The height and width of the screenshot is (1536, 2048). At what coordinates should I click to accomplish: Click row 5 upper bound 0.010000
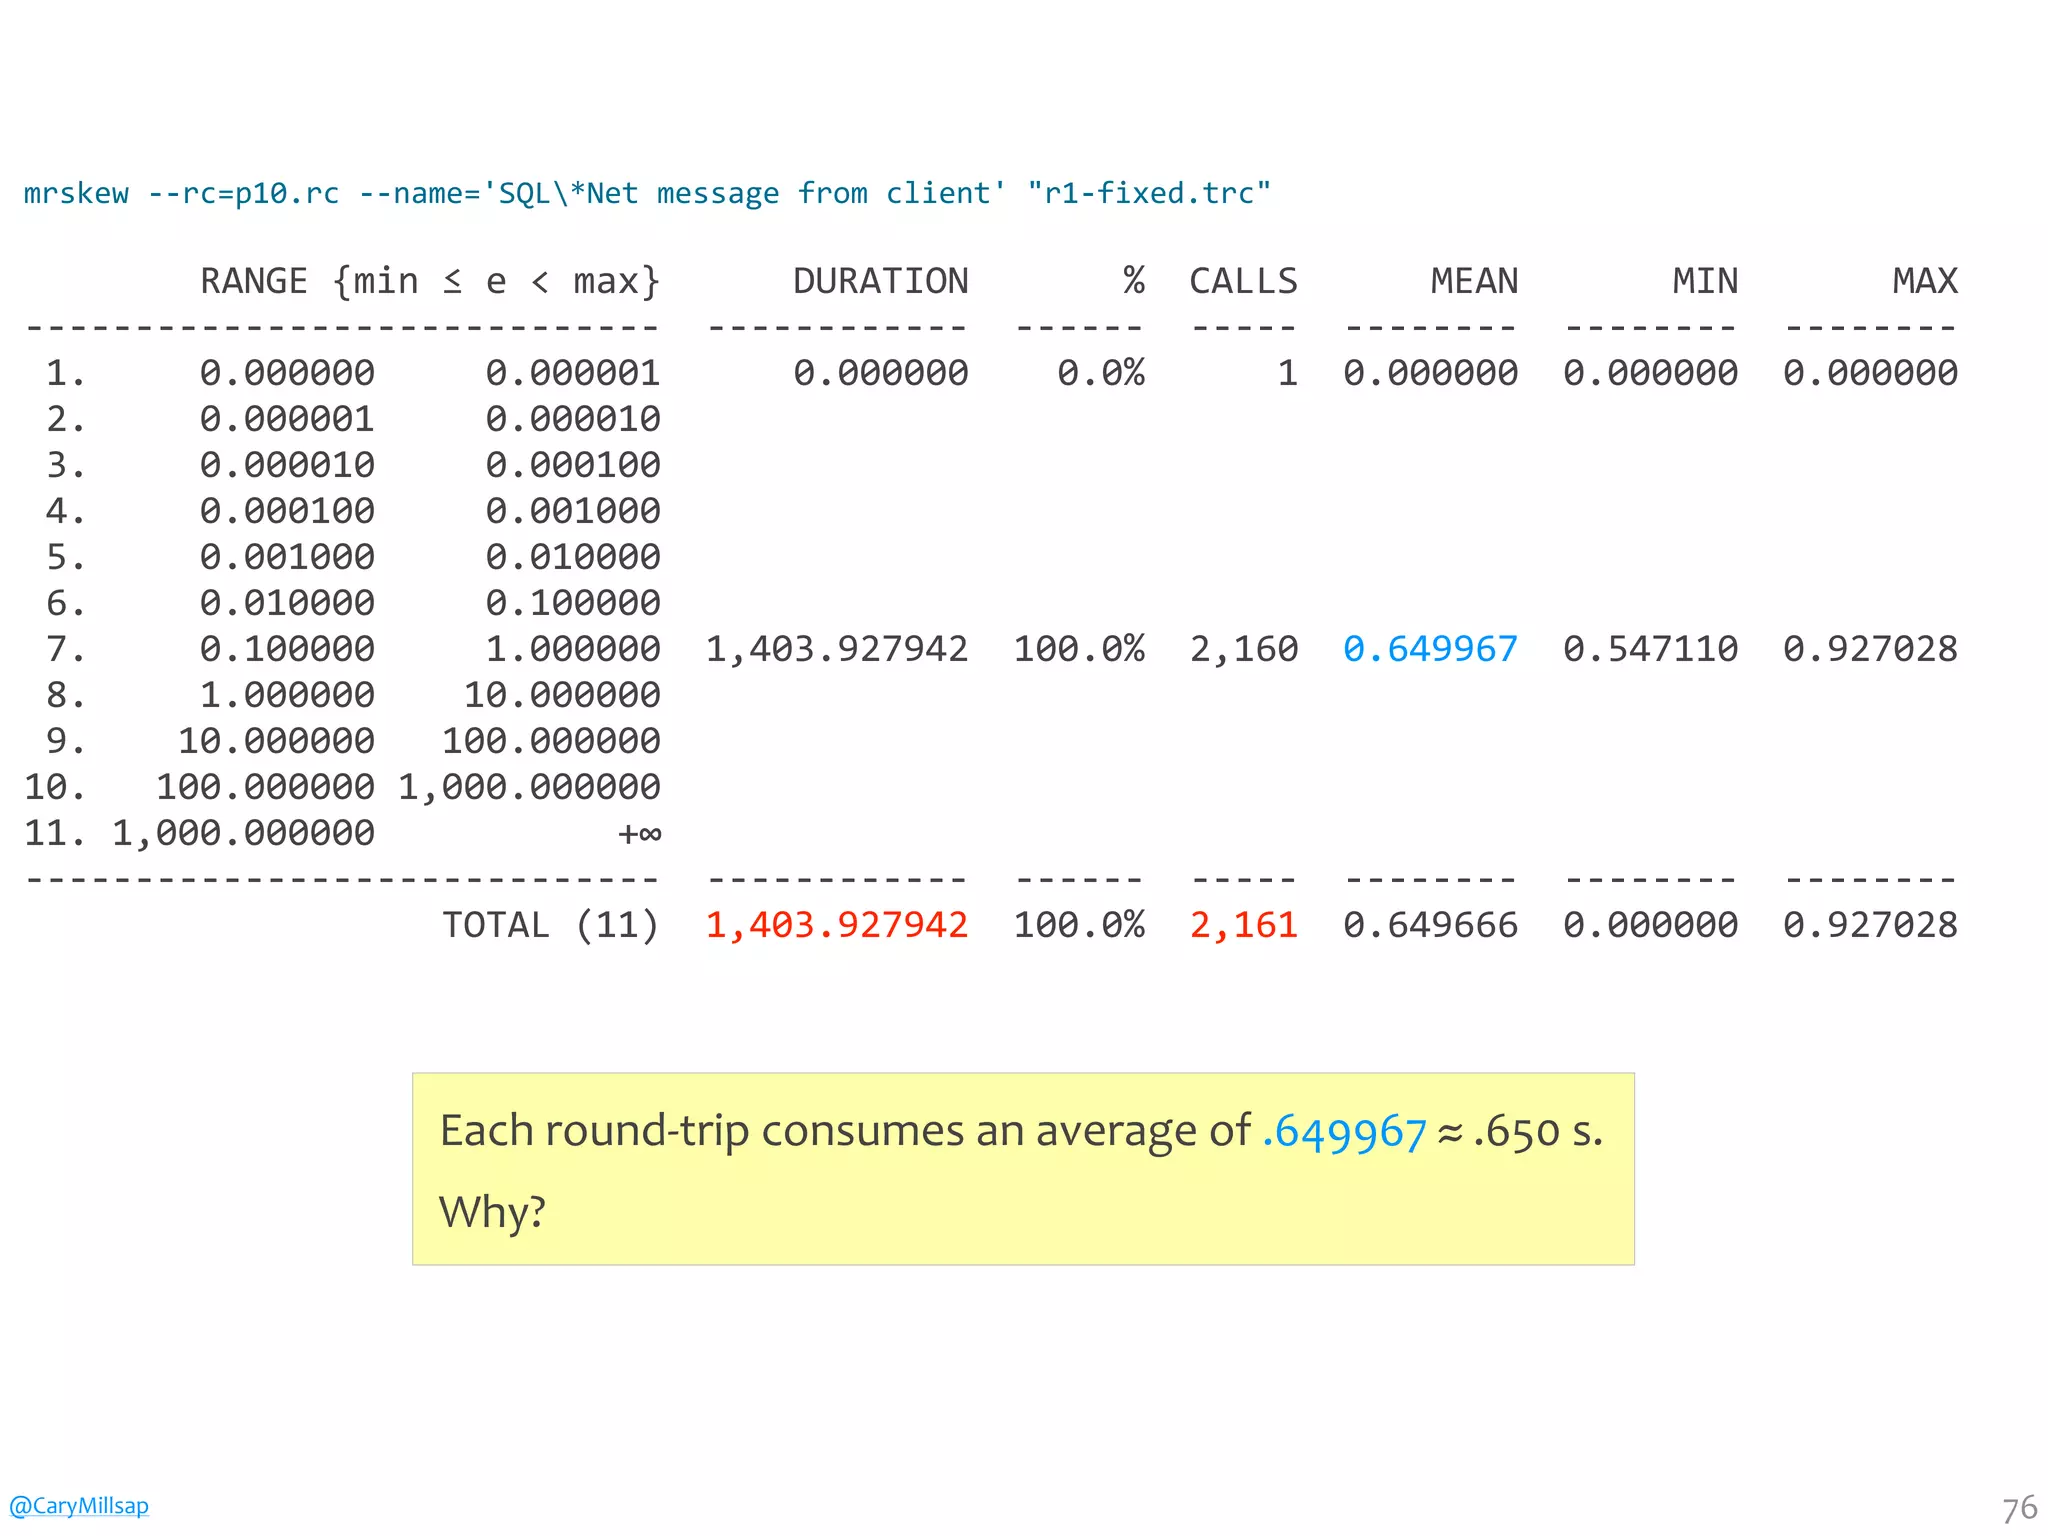[573, 557]
